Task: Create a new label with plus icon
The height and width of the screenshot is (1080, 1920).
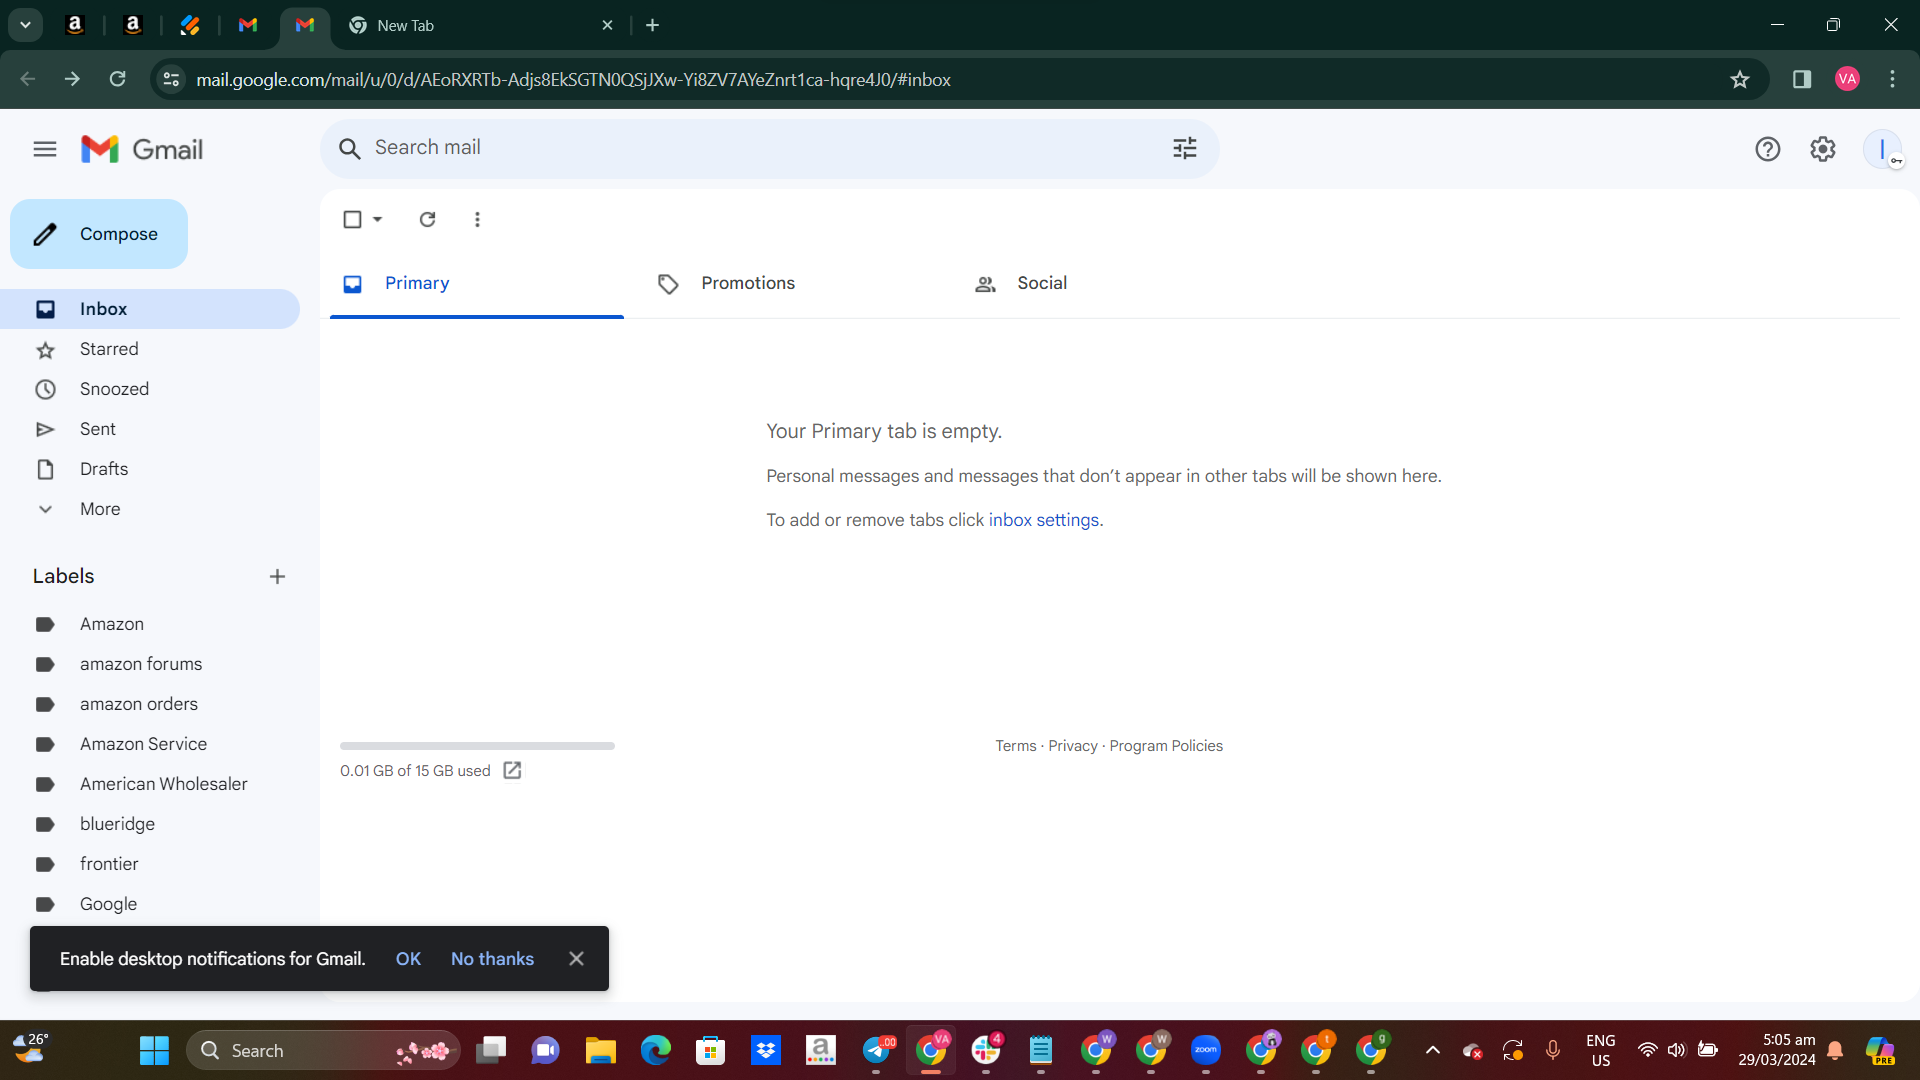Action: pyautogui.click(x=277, y=576)
